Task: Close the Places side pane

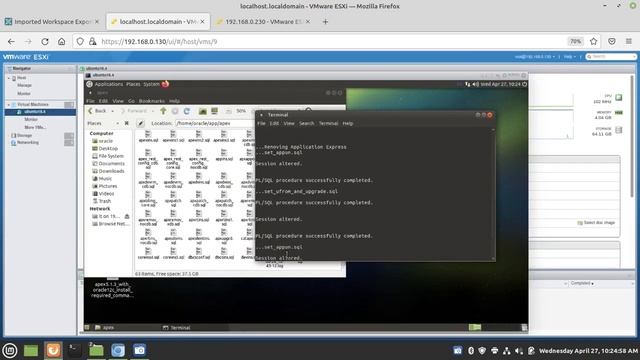Action: pyautogui.click(x=127, y=123)
